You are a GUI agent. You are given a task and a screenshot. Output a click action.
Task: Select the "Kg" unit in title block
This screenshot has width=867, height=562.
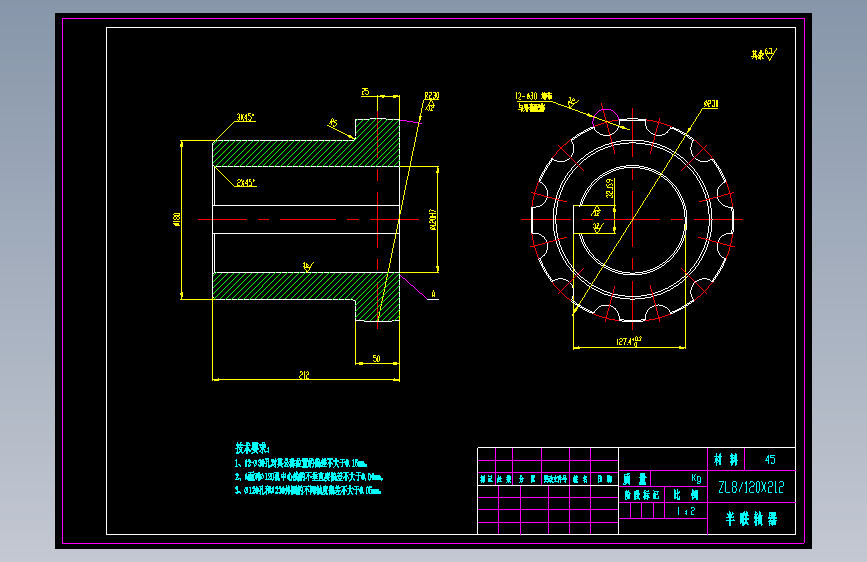point(696,478)
